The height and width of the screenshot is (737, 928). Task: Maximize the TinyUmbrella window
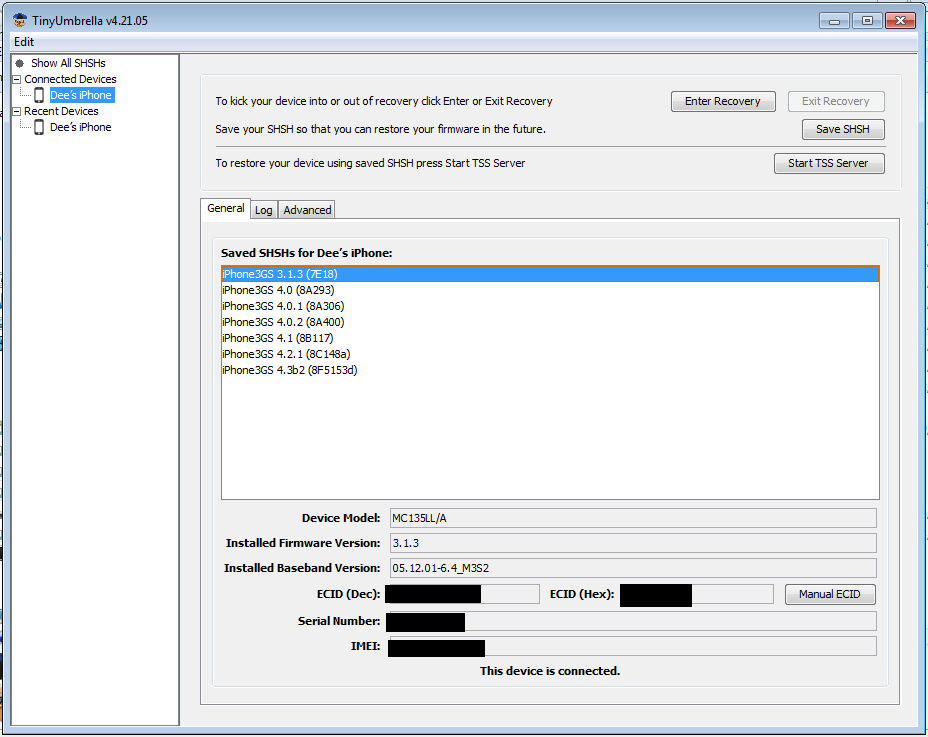click(x=868, y=21)
